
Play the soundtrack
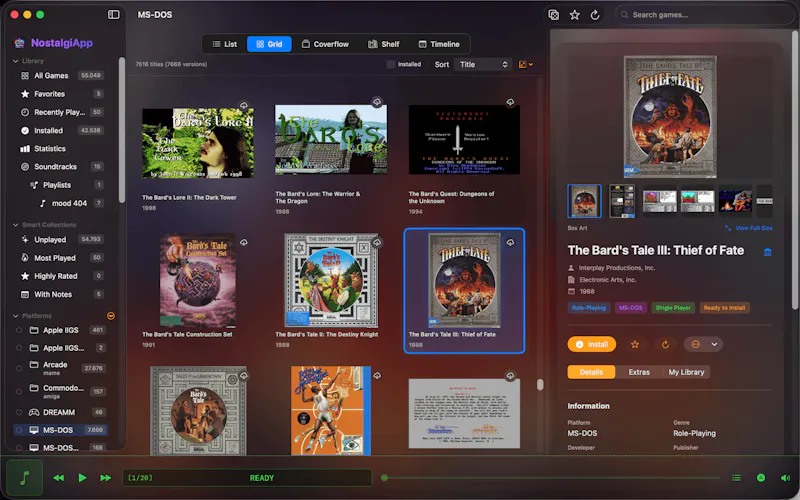tap(82, 478)
